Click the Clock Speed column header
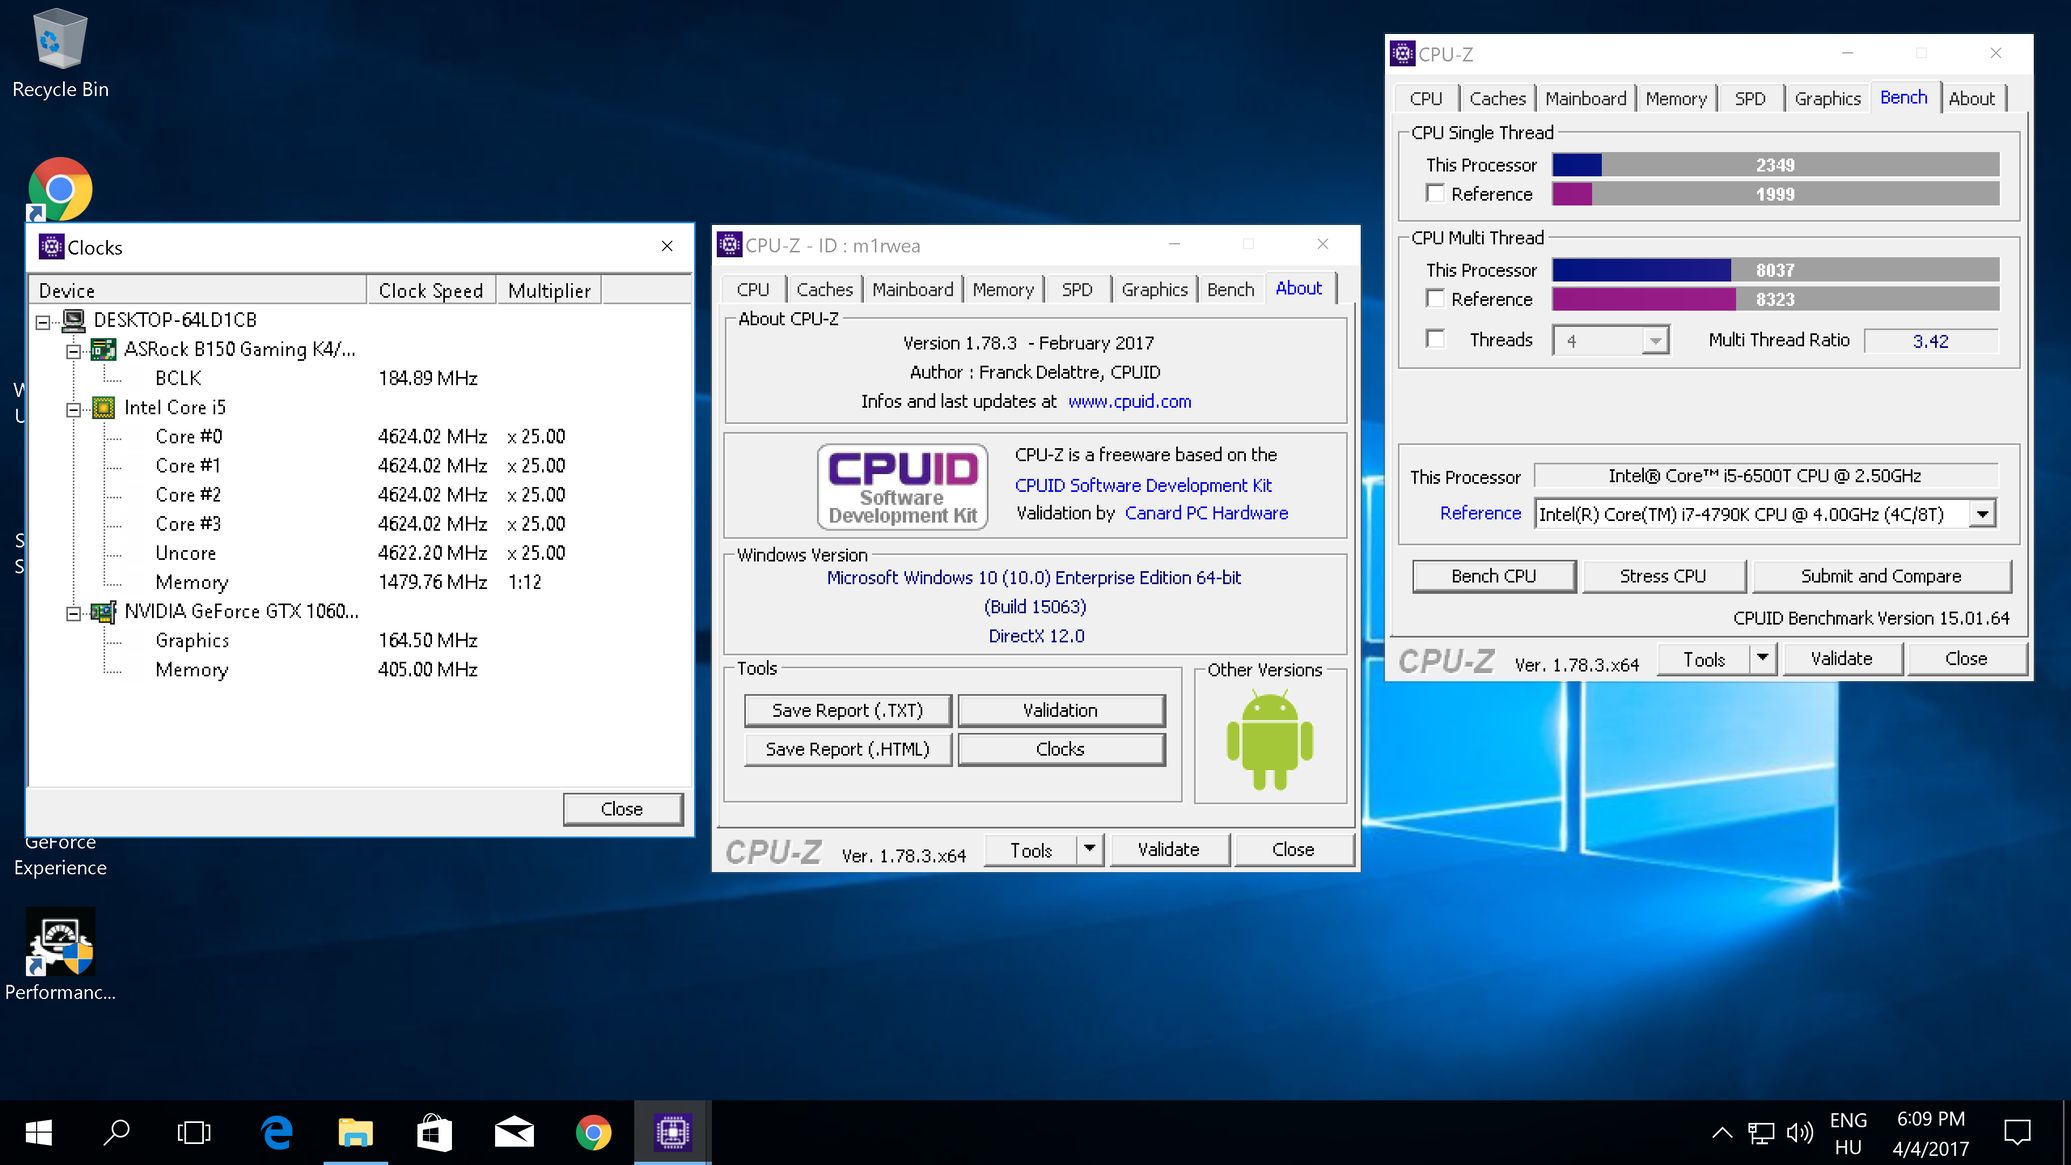Image resolution: width=2071 pixels, height=1165 pixels. click(x=431, y=290)
